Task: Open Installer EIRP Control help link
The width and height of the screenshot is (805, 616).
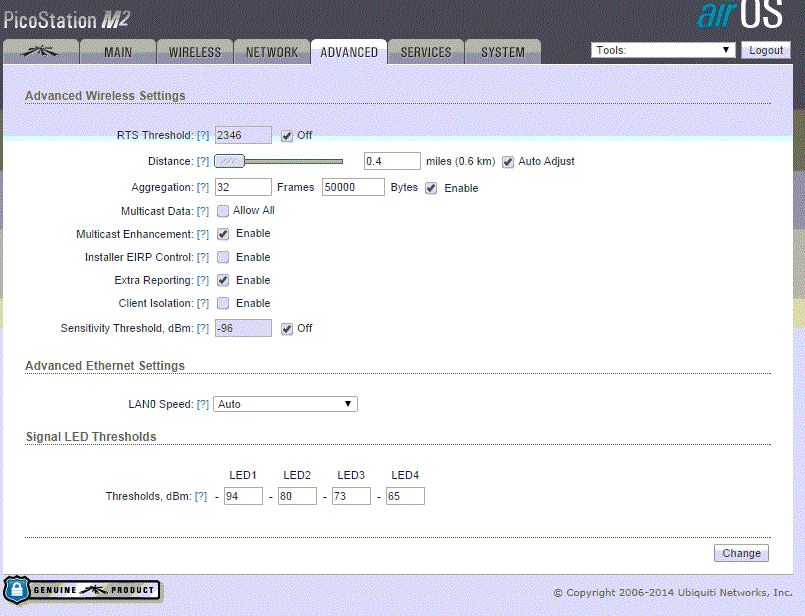Action: coord(203,258)
